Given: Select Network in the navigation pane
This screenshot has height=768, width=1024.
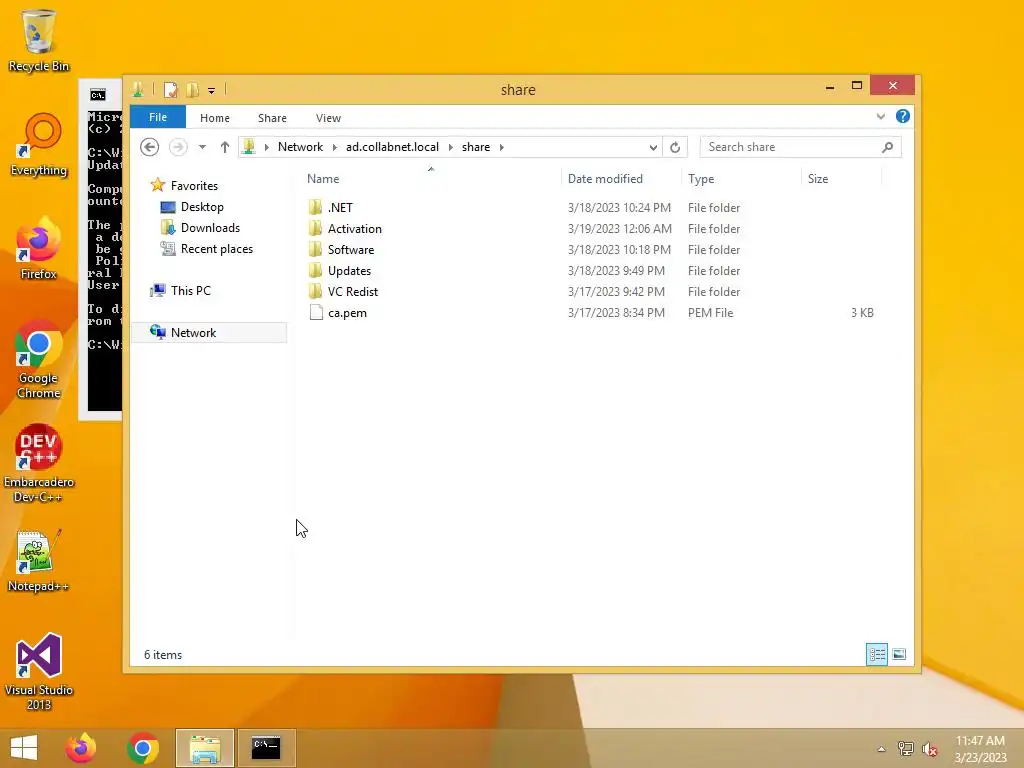Looking at the screenshot, I should point(209,332).
